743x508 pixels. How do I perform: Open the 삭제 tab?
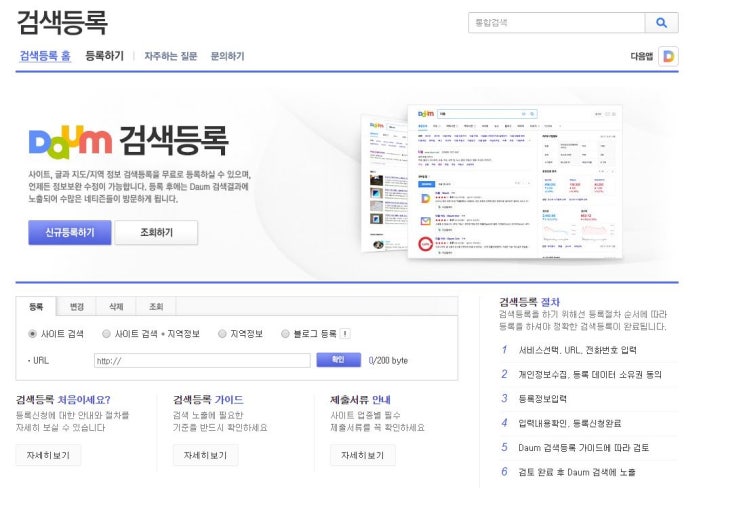point(116,307)
